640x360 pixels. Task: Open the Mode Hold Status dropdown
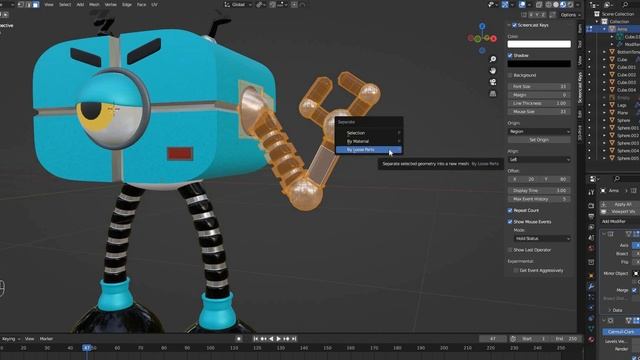[542, 238]
